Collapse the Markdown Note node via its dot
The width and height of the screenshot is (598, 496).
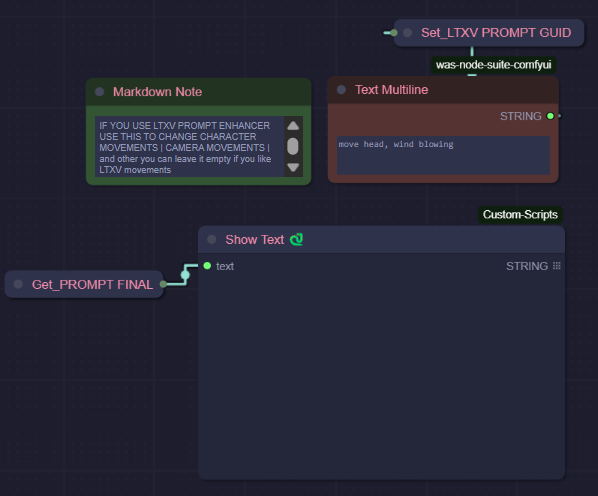(x=100, y=92)
